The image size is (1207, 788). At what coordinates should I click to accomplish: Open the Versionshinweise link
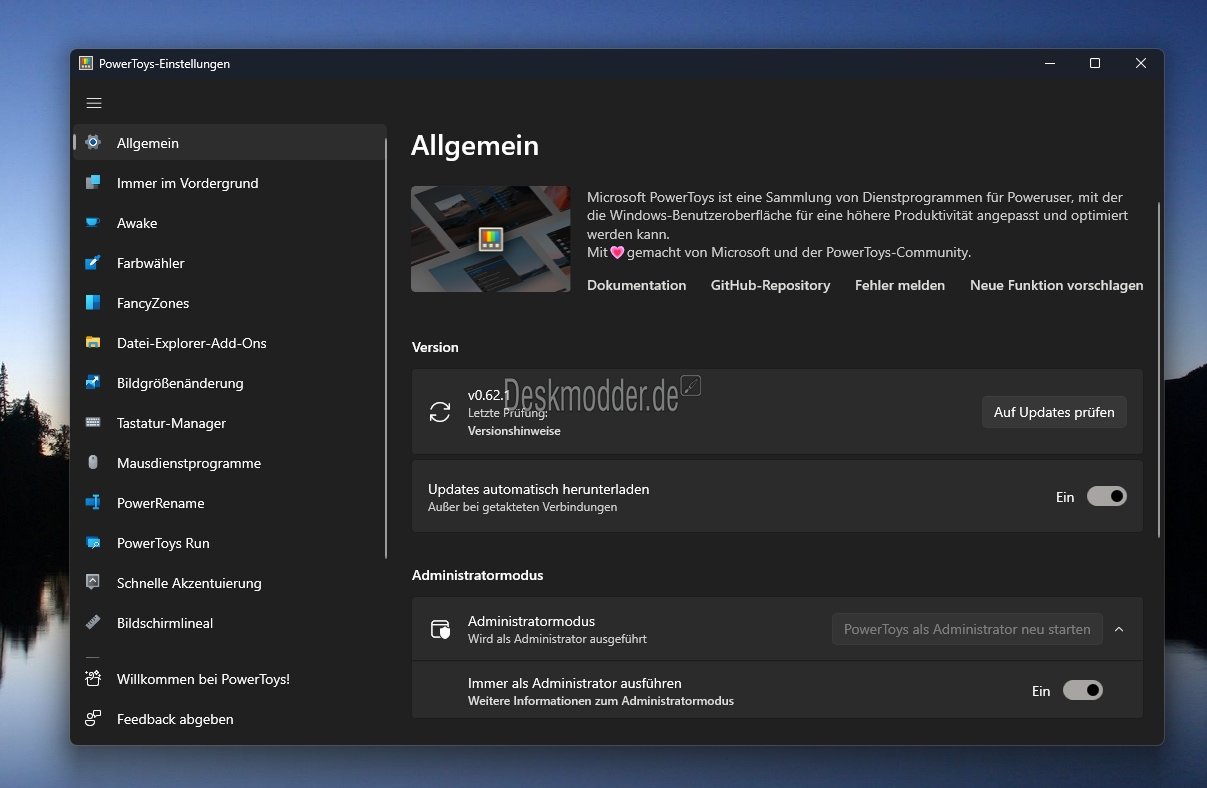[514, 431]
